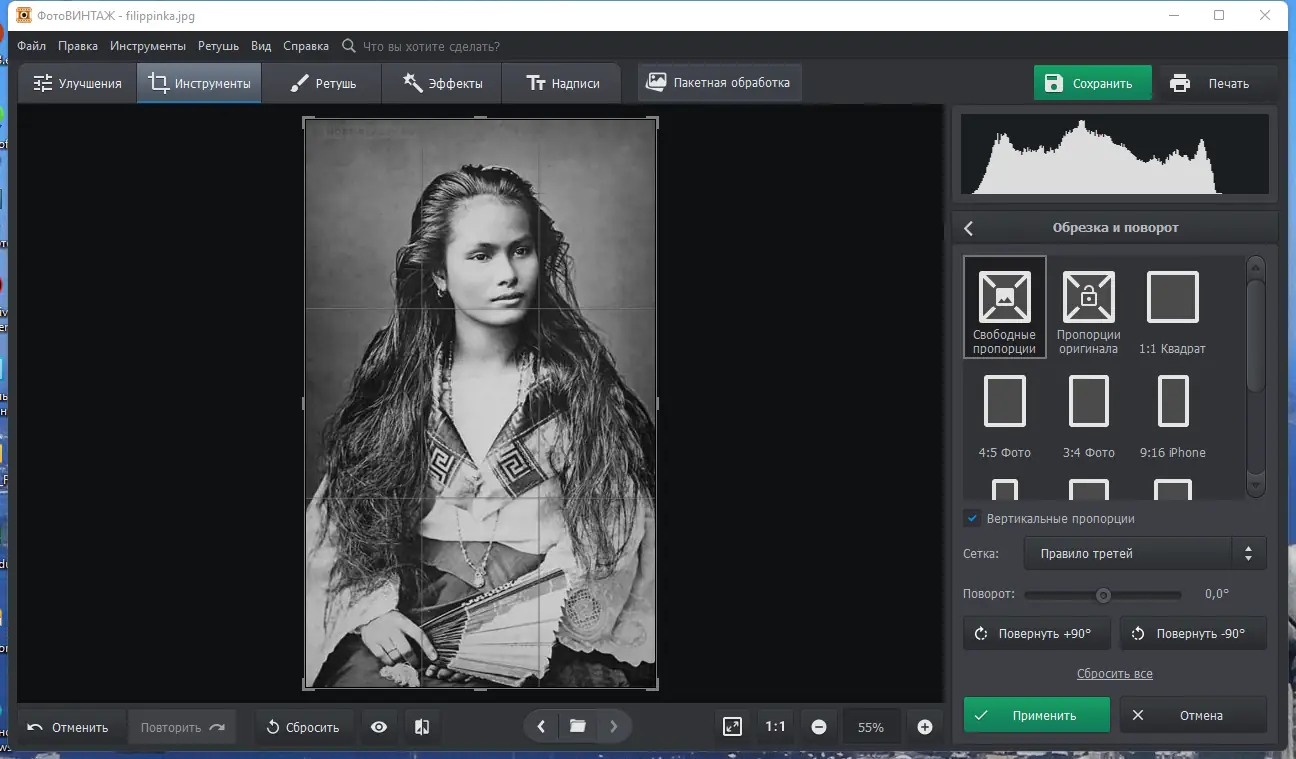Open the 55% zoom level box
Screen dimensions: 1296x759
click(871, 727)
